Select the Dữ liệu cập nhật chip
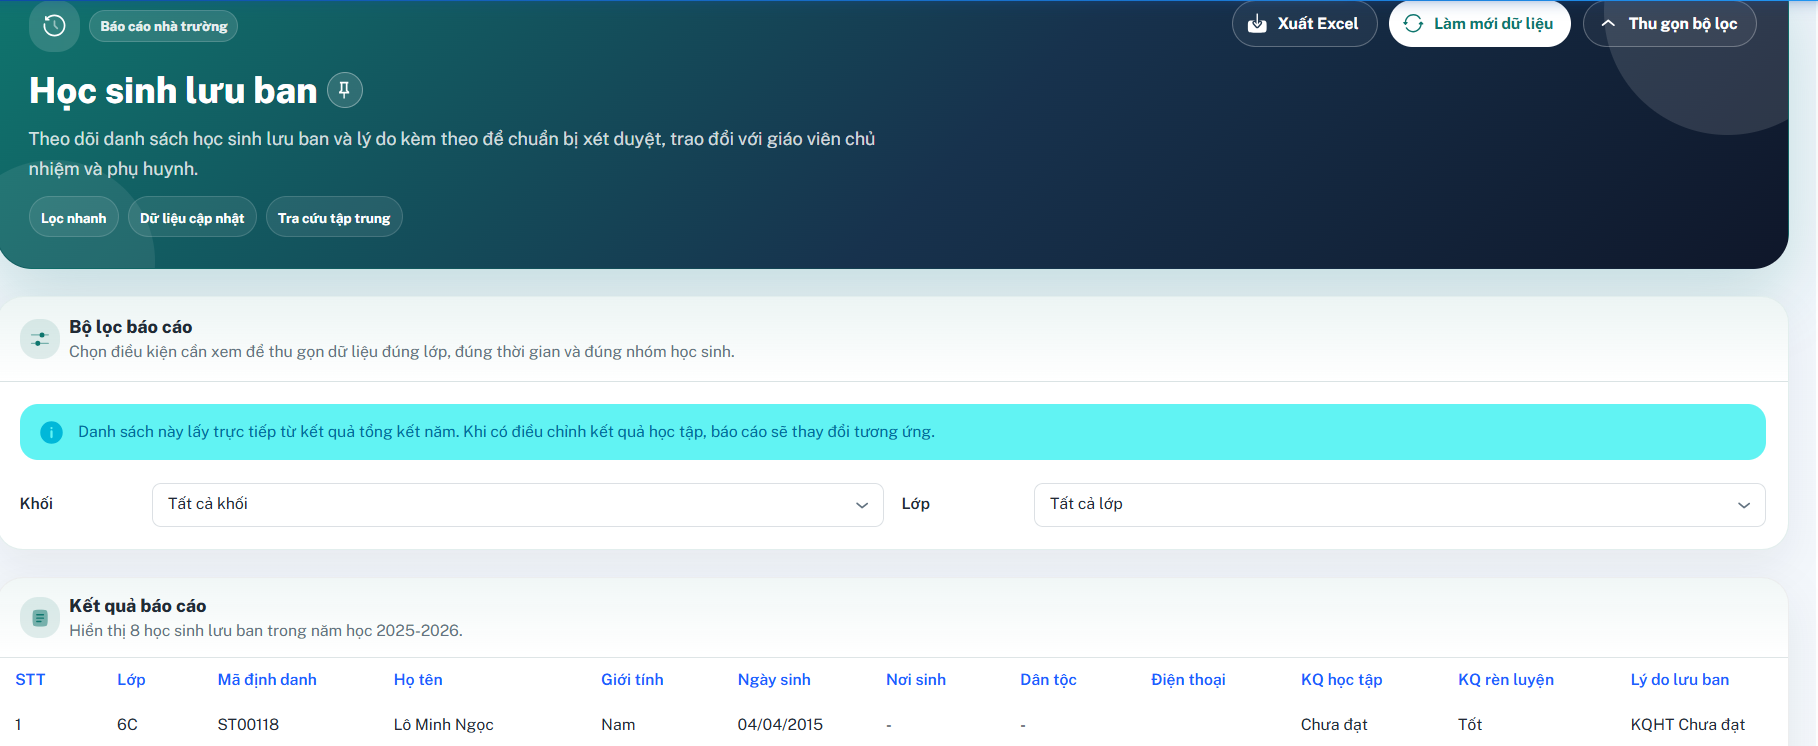1818x746 pixels. pos(192,218)
